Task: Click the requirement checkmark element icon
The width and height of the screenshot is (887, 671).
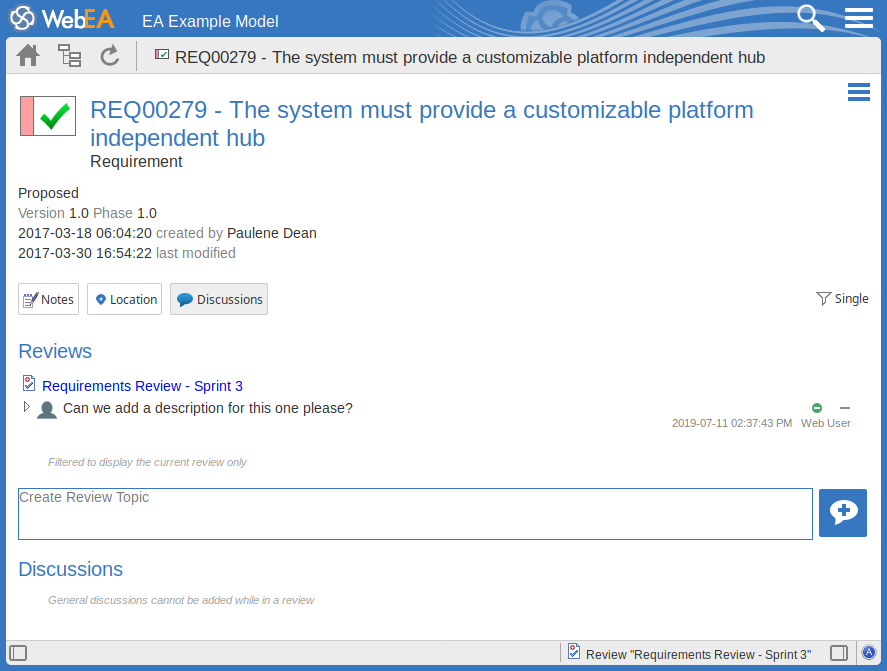Action: pos(47,116)
